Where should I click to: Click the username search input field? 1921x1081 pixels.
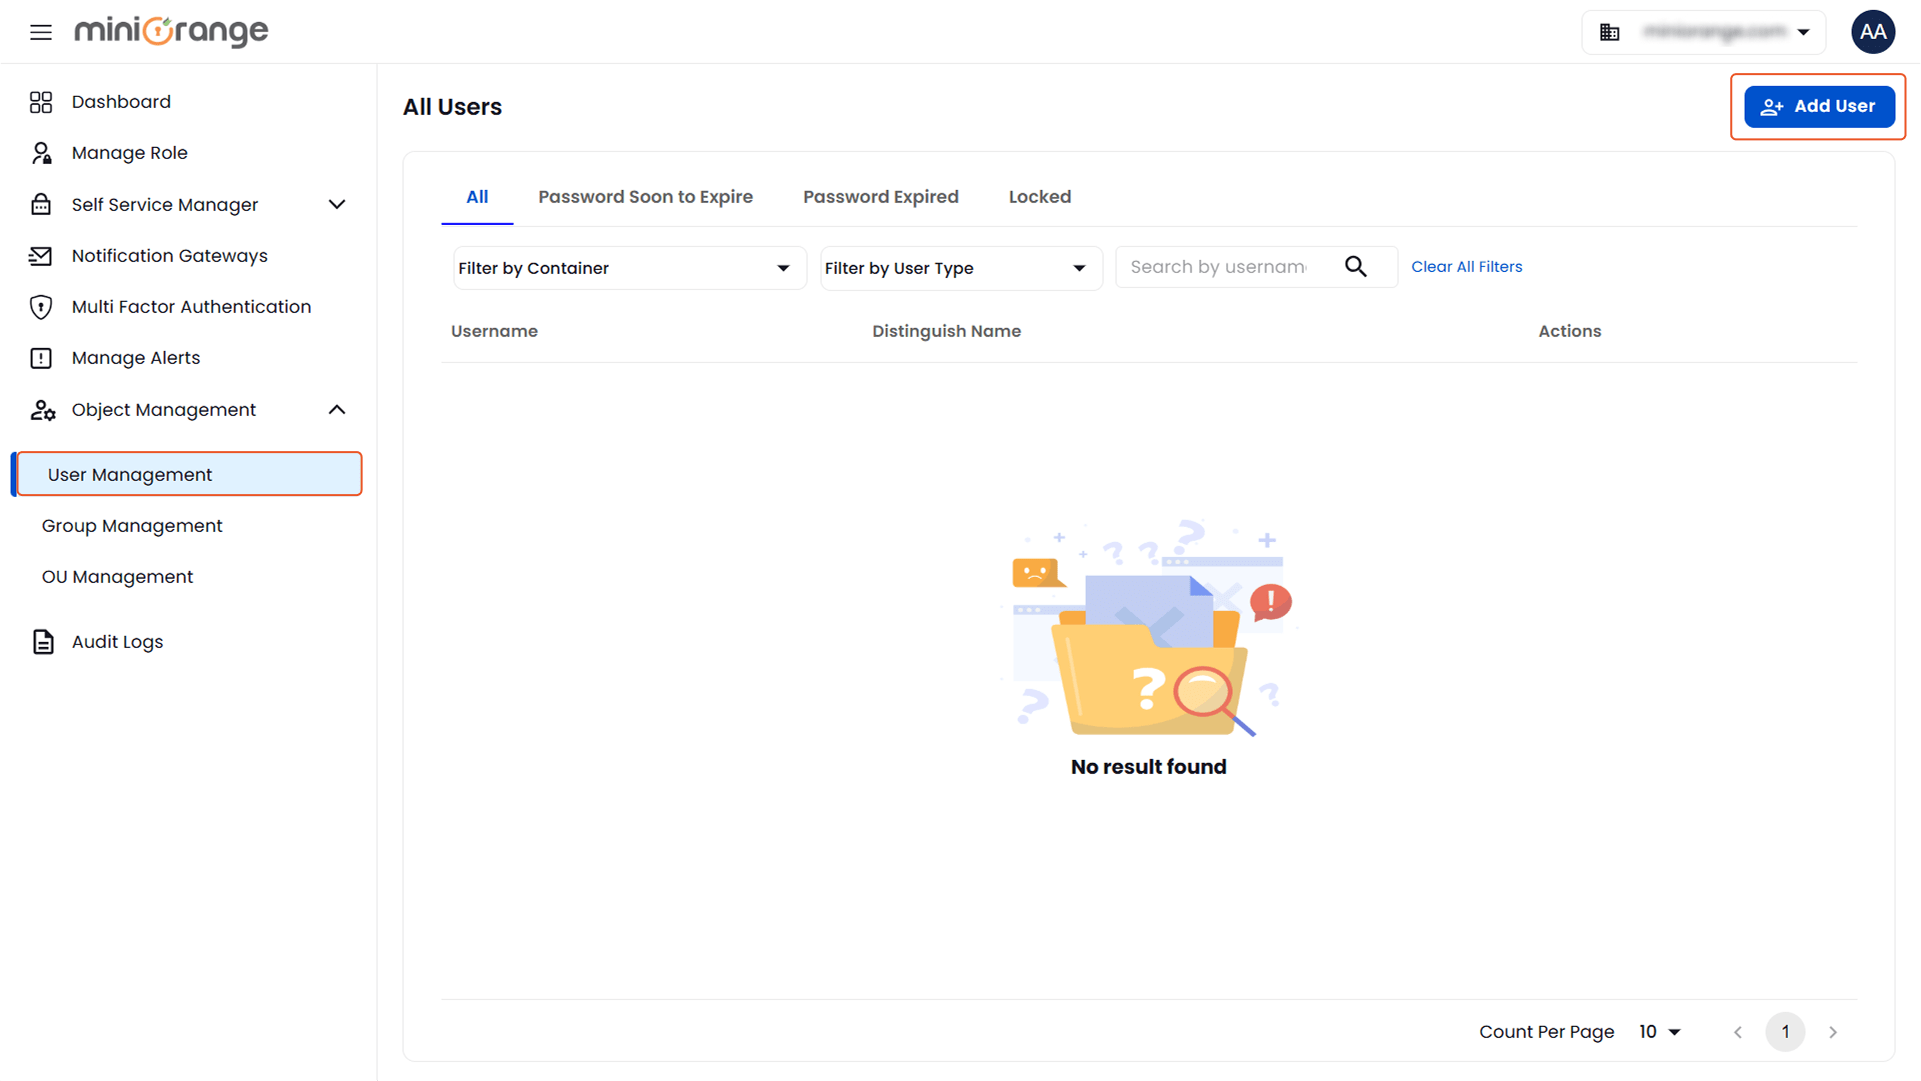point(1220,266)
